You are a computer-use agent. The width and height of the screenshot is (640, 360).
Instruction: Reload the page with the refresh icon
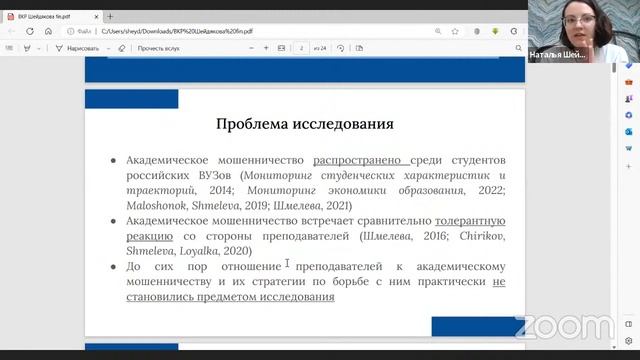coord(30,31)
